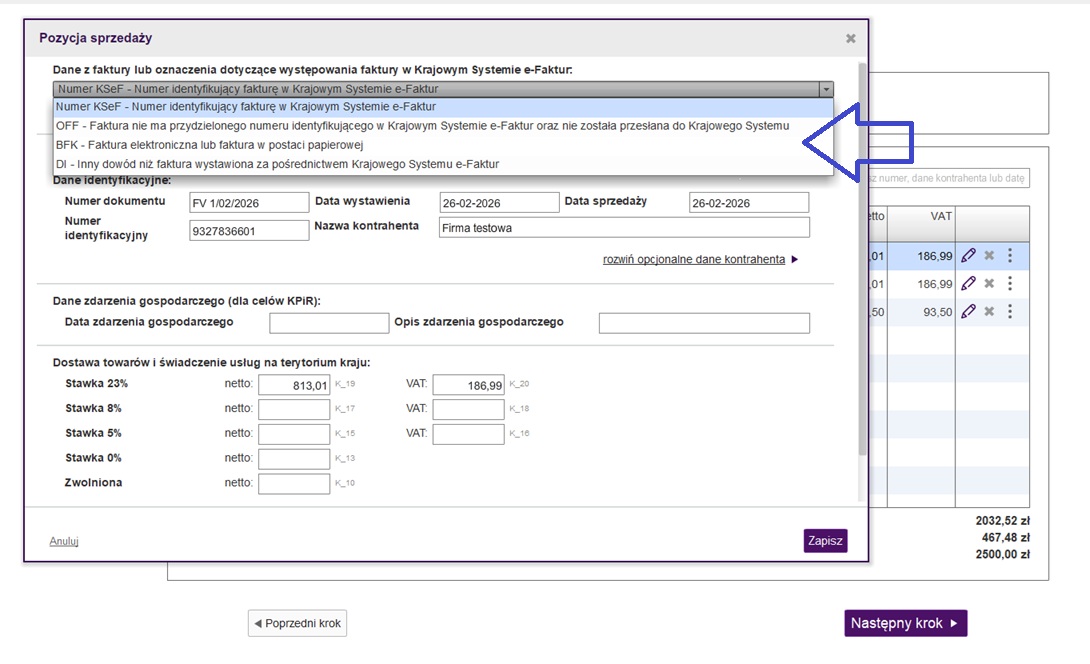Click edit pencil in highlighted first table row
The image size is (1090, 664).
point(967,255)
